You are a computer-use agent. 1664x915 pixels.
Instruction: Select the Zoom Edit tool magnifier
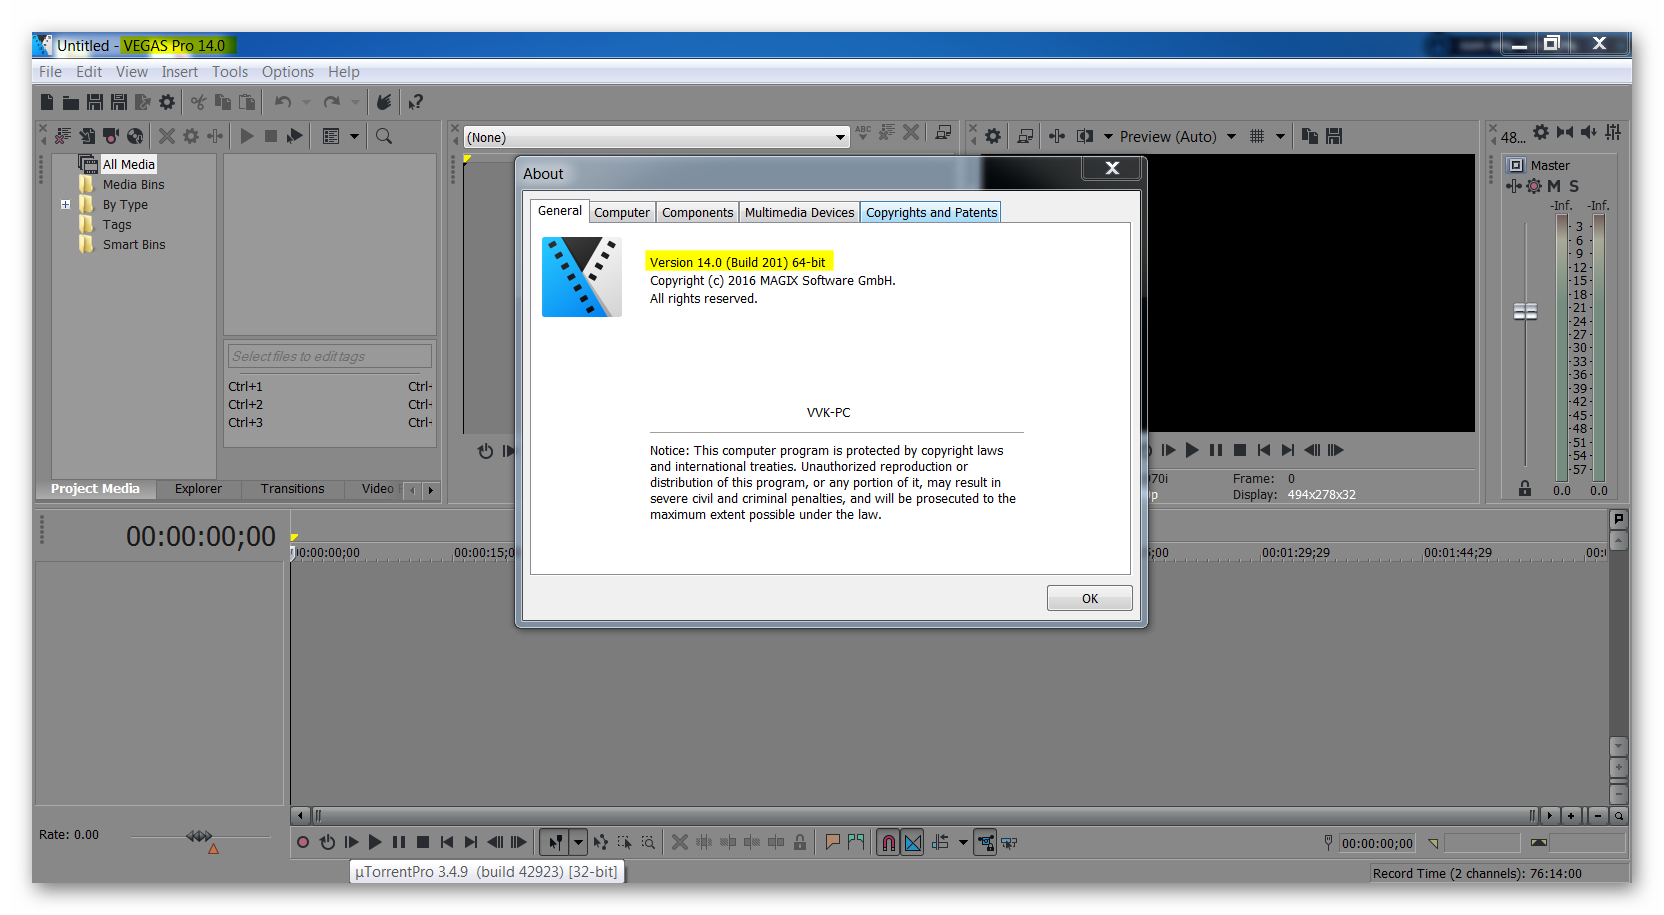(x=648, y=843)
